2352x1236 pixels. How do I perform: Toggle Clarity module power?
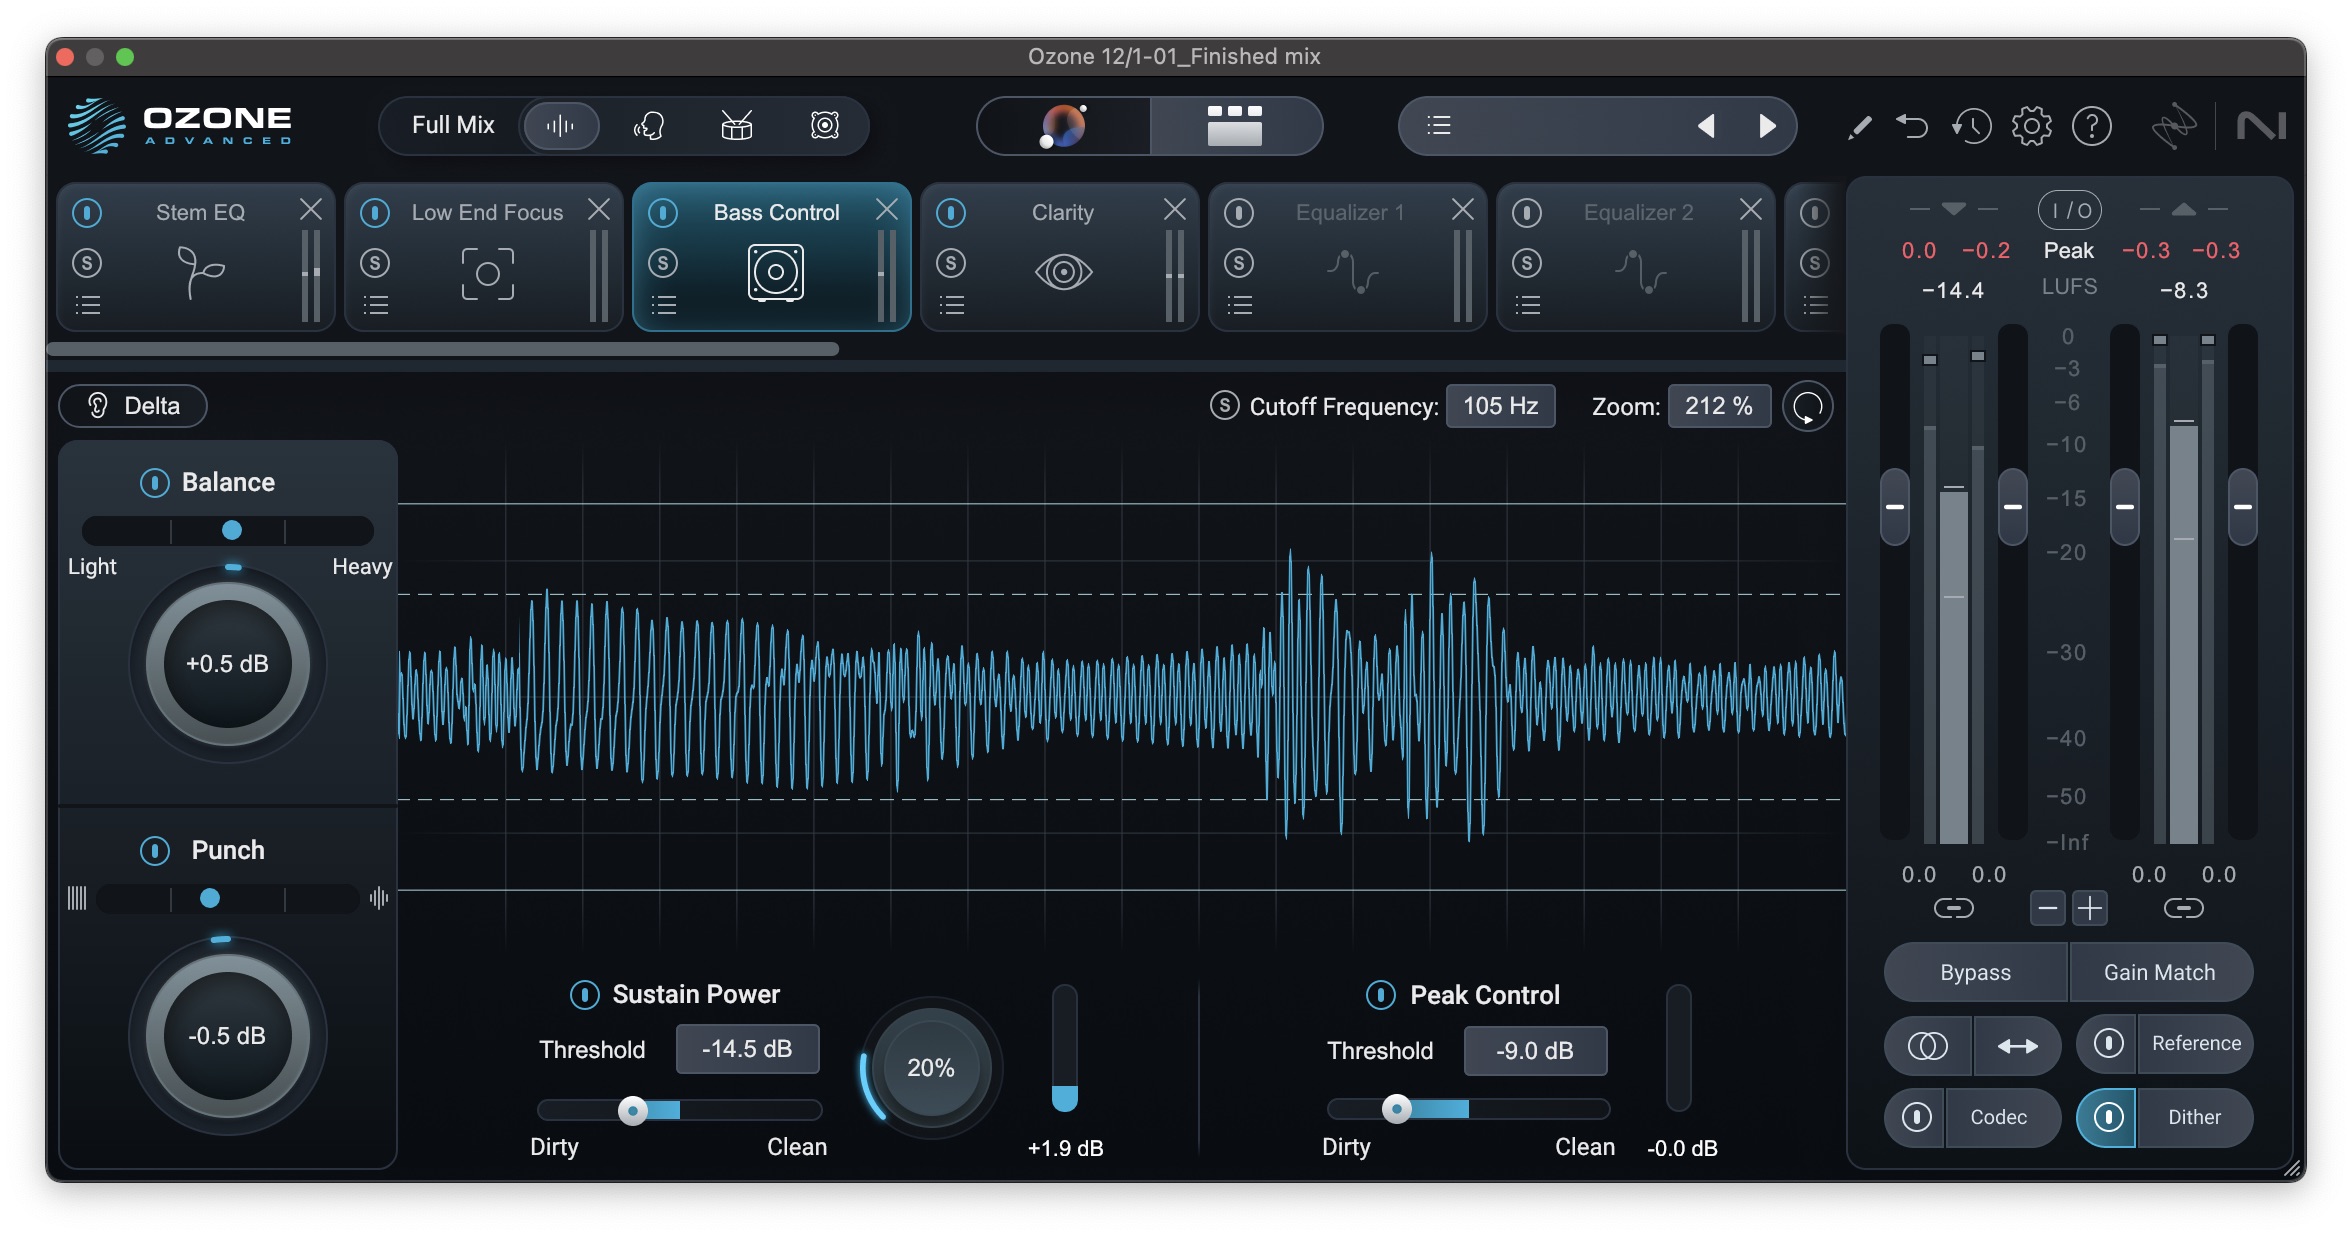pos(951,212)
